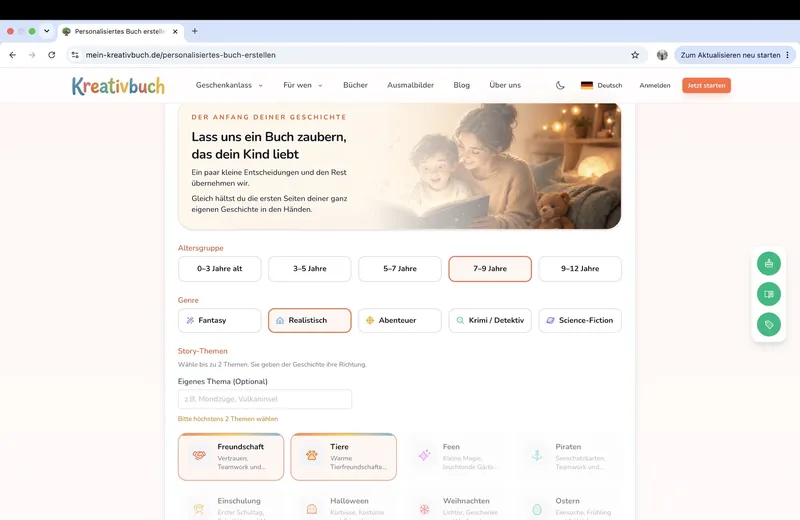This screenshot has height=520, width=800.
Task: Close the Personalisiertes Buch tab
Action: click(175, 31)
